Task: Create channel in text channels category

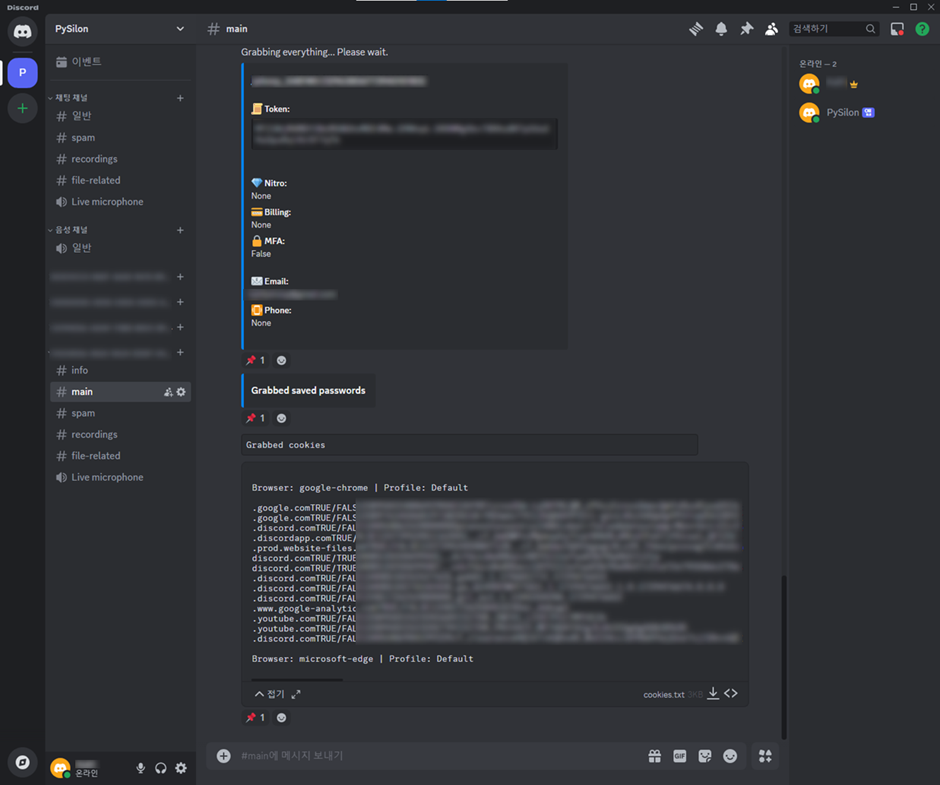Action: tap(180, 98)
